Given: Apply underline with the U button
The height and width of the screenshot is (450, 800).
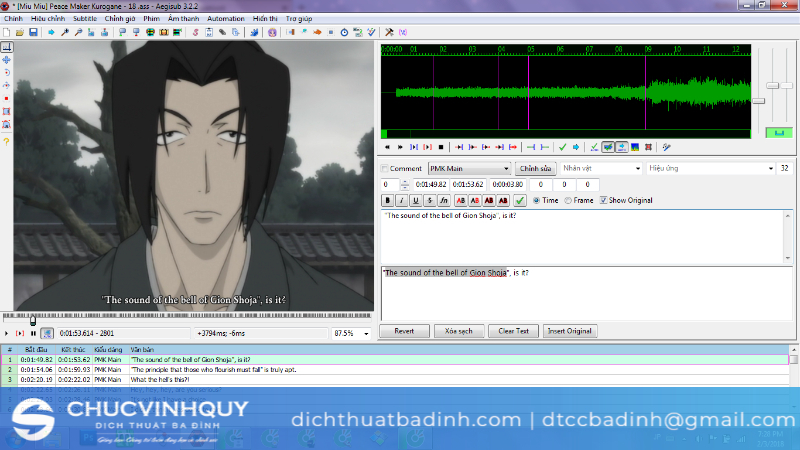Looking at the screenshot, I should pos(415,201).
